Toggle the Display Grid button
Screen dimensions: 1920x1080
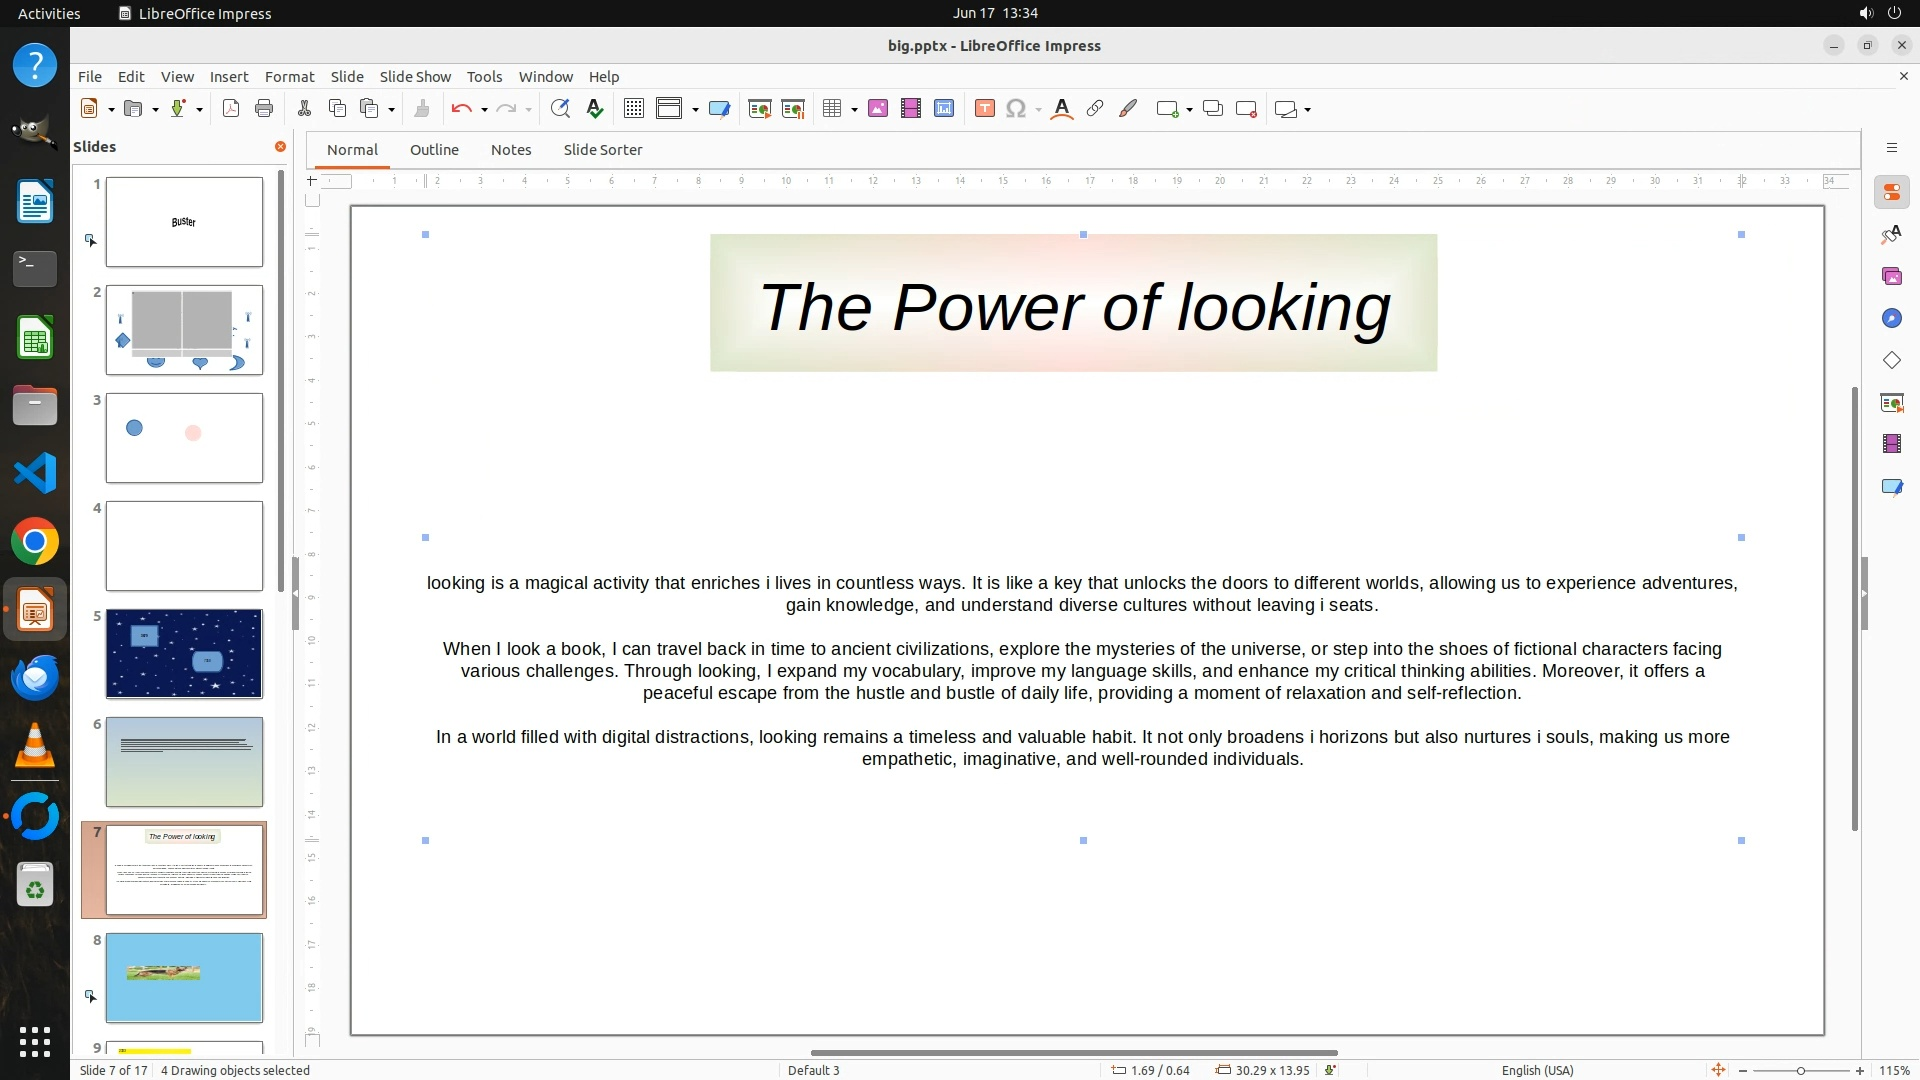(633, 109)
